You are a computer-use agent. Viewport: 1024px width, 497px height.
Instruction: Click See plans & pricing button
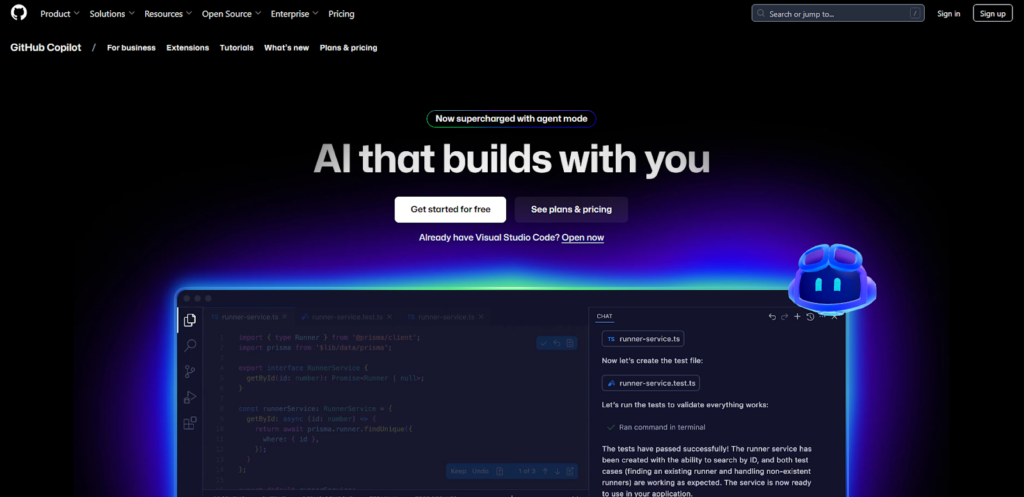point(571,210)
